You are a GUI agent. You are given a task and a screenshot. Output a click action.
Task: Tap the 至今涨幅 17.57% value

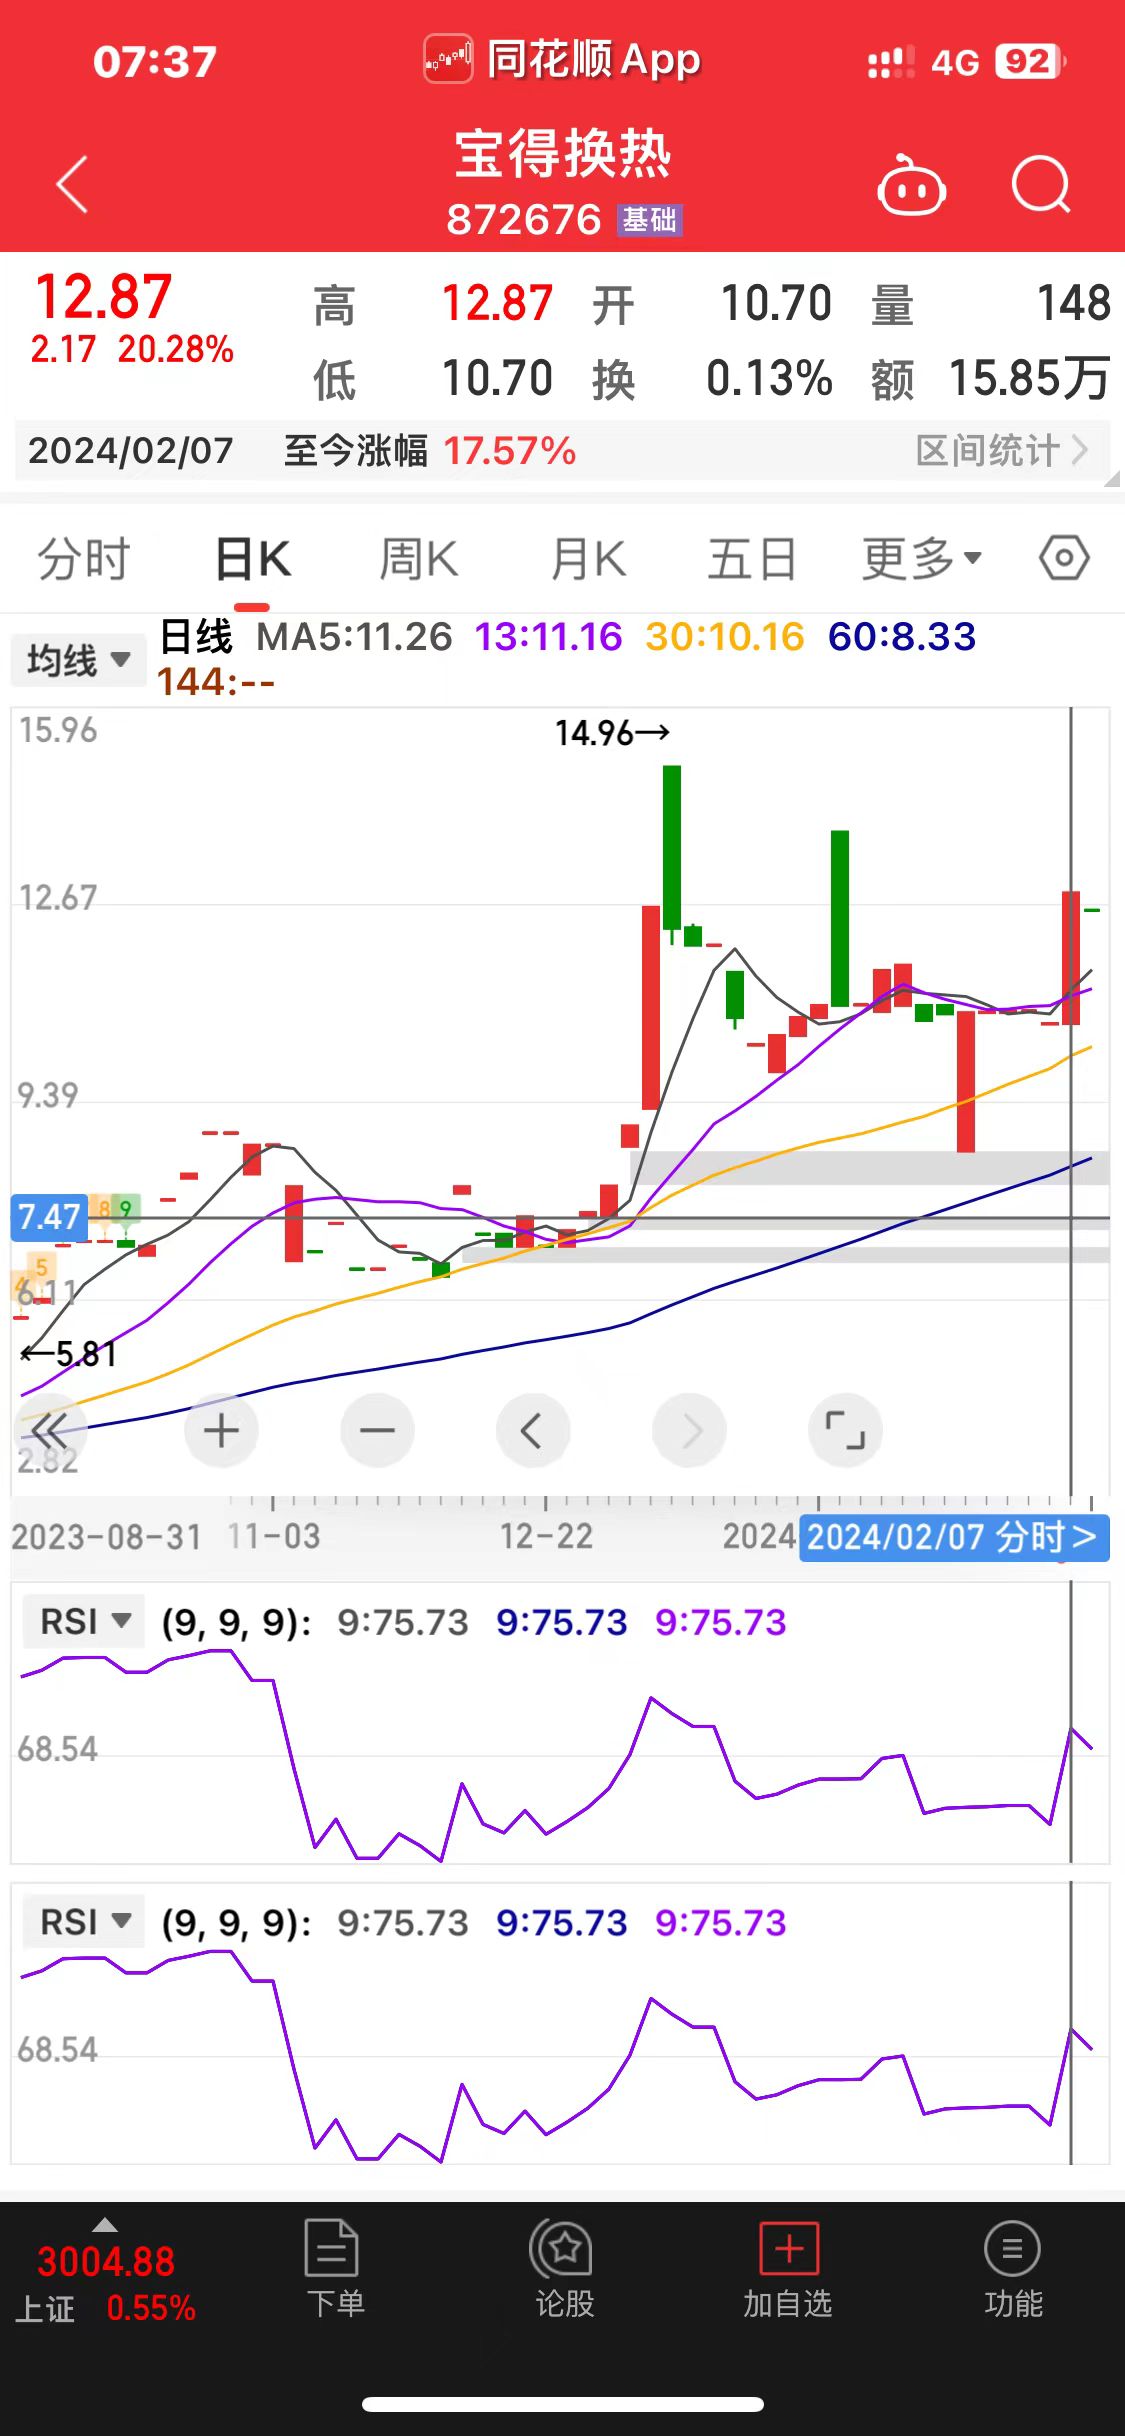510,451
